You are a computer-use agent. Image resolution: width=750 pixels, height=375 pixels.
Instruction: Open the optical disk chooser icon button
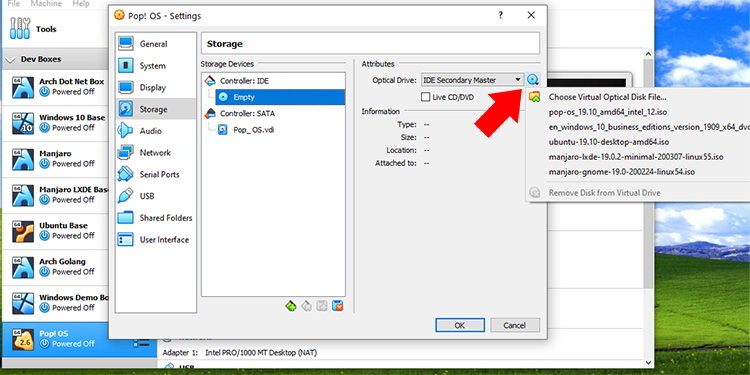[533, 80]
